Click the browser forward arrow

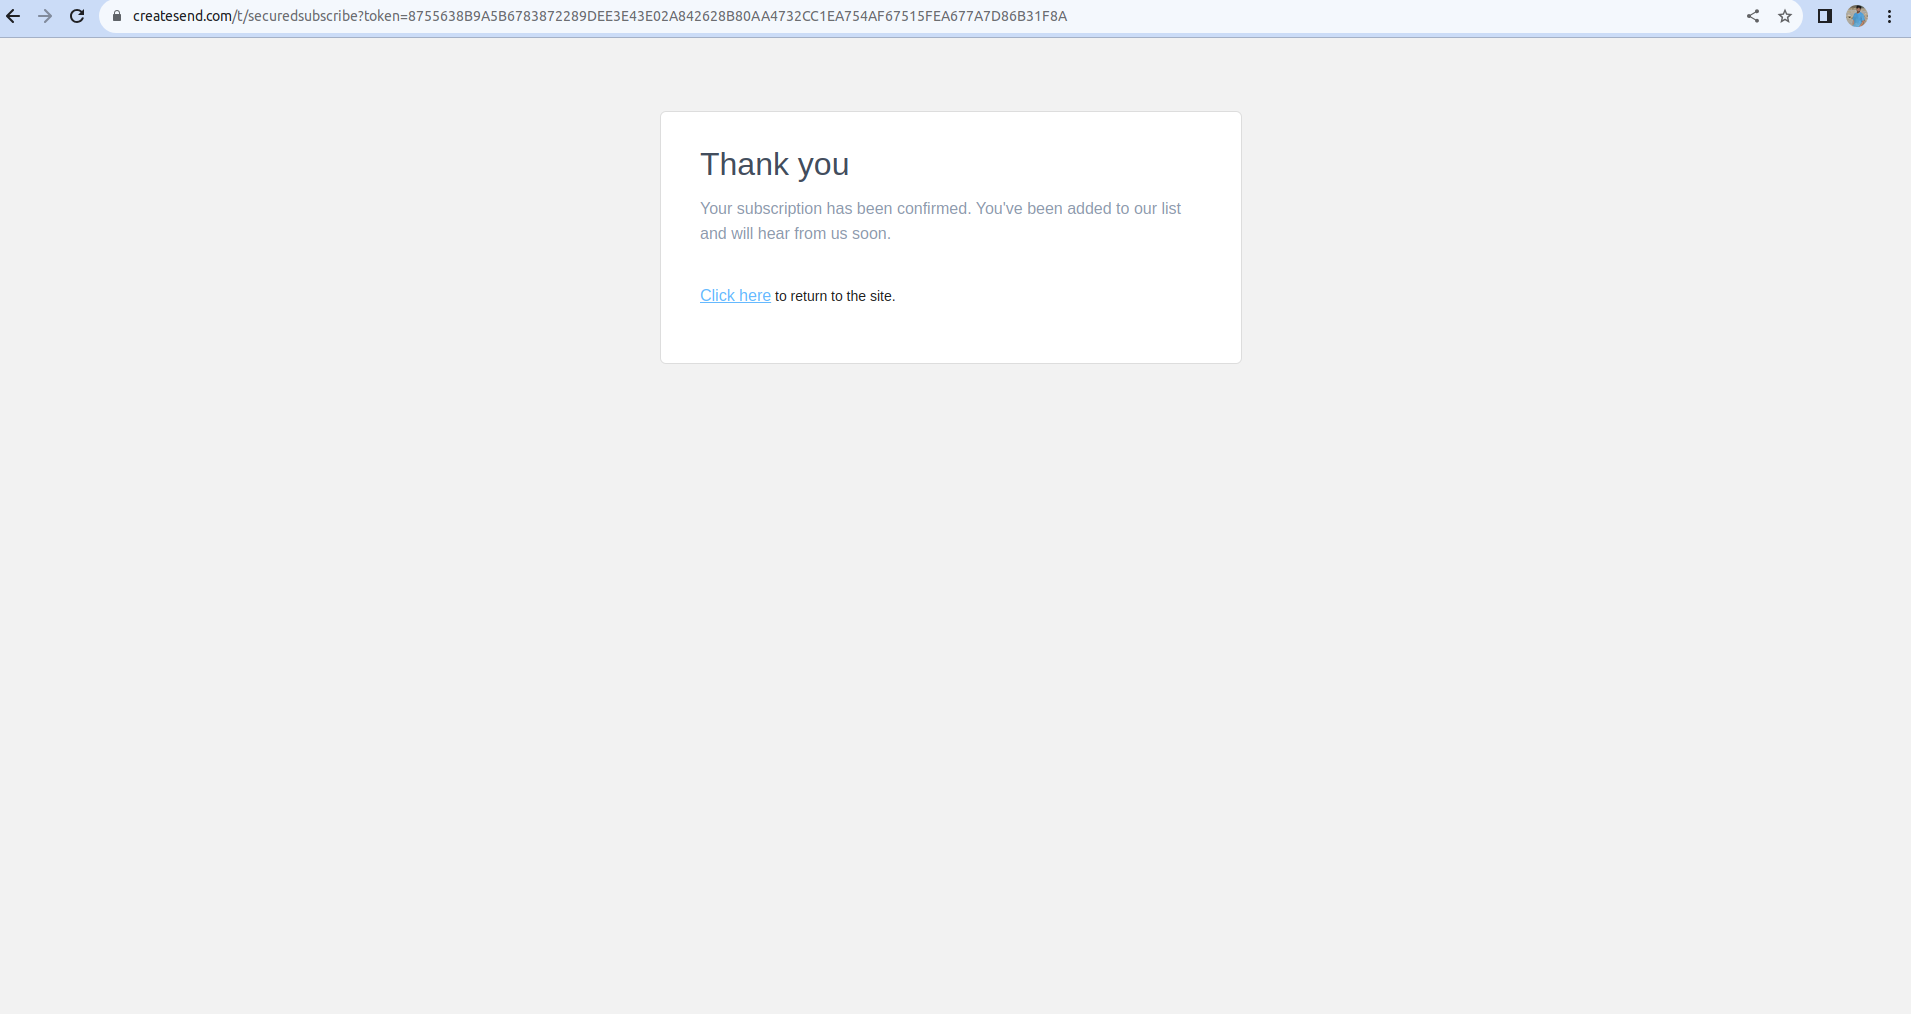point(45,16)
